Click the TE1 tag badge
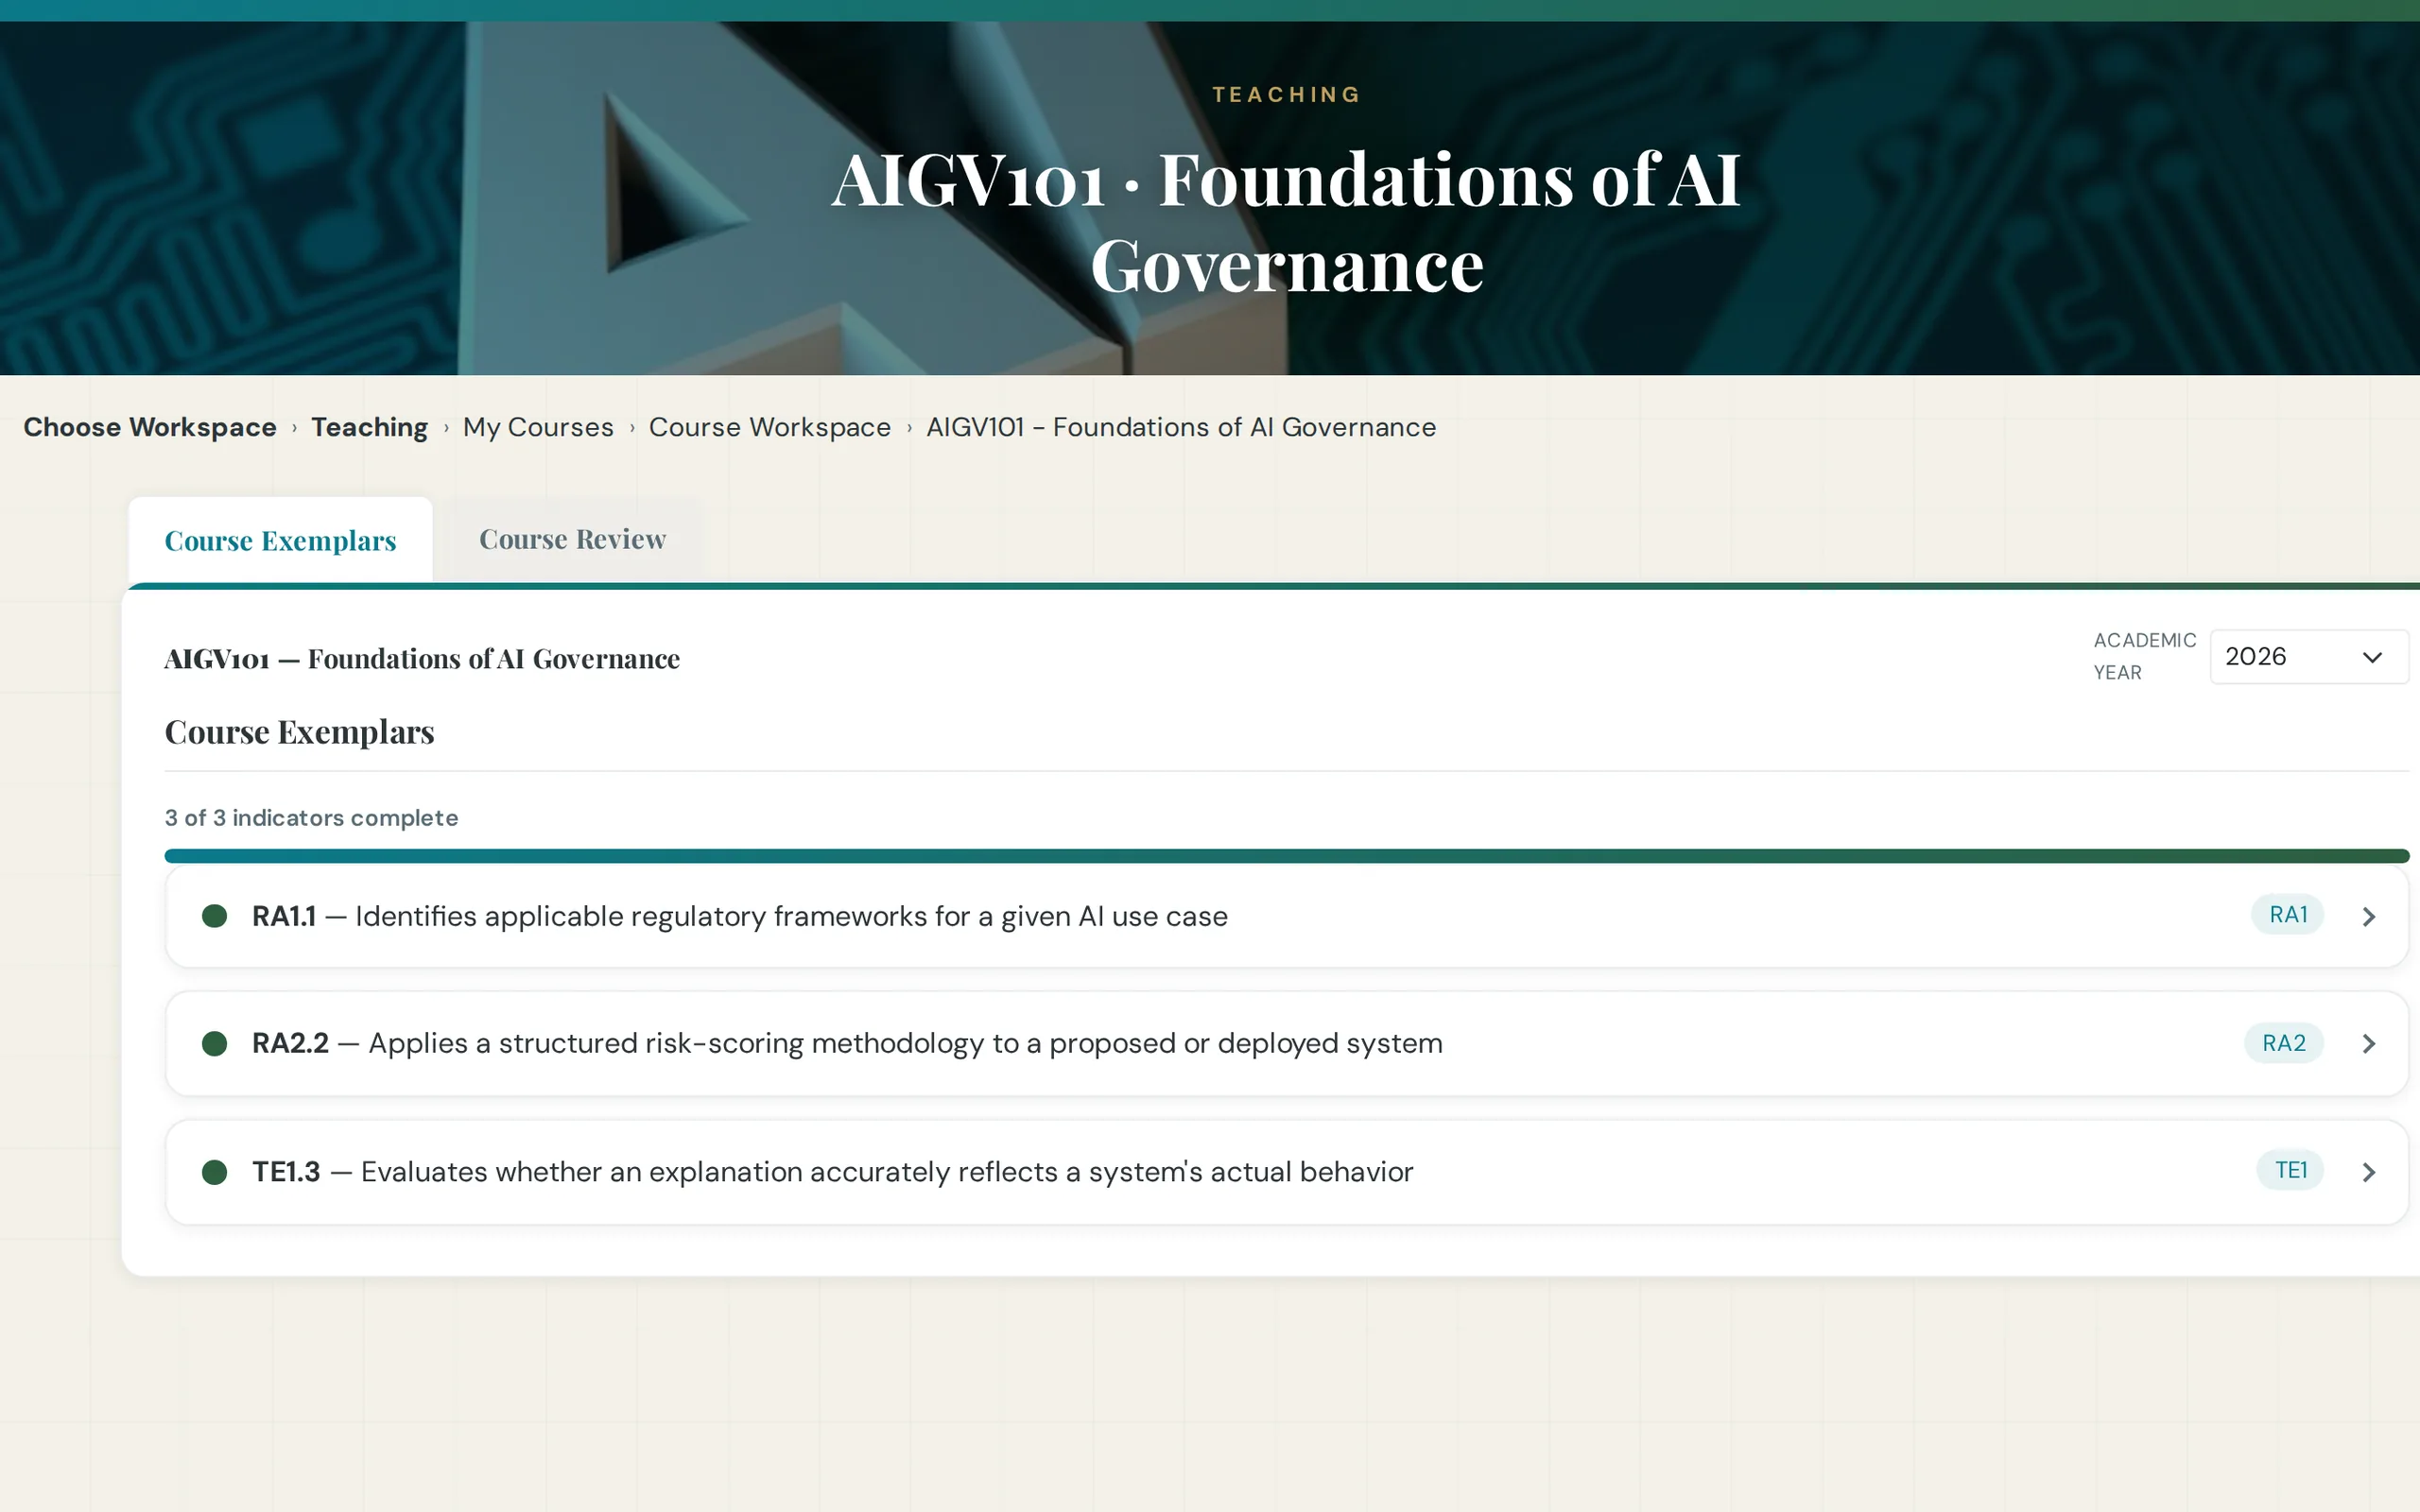Screen dimensions: 2420x1512 2290,1170
